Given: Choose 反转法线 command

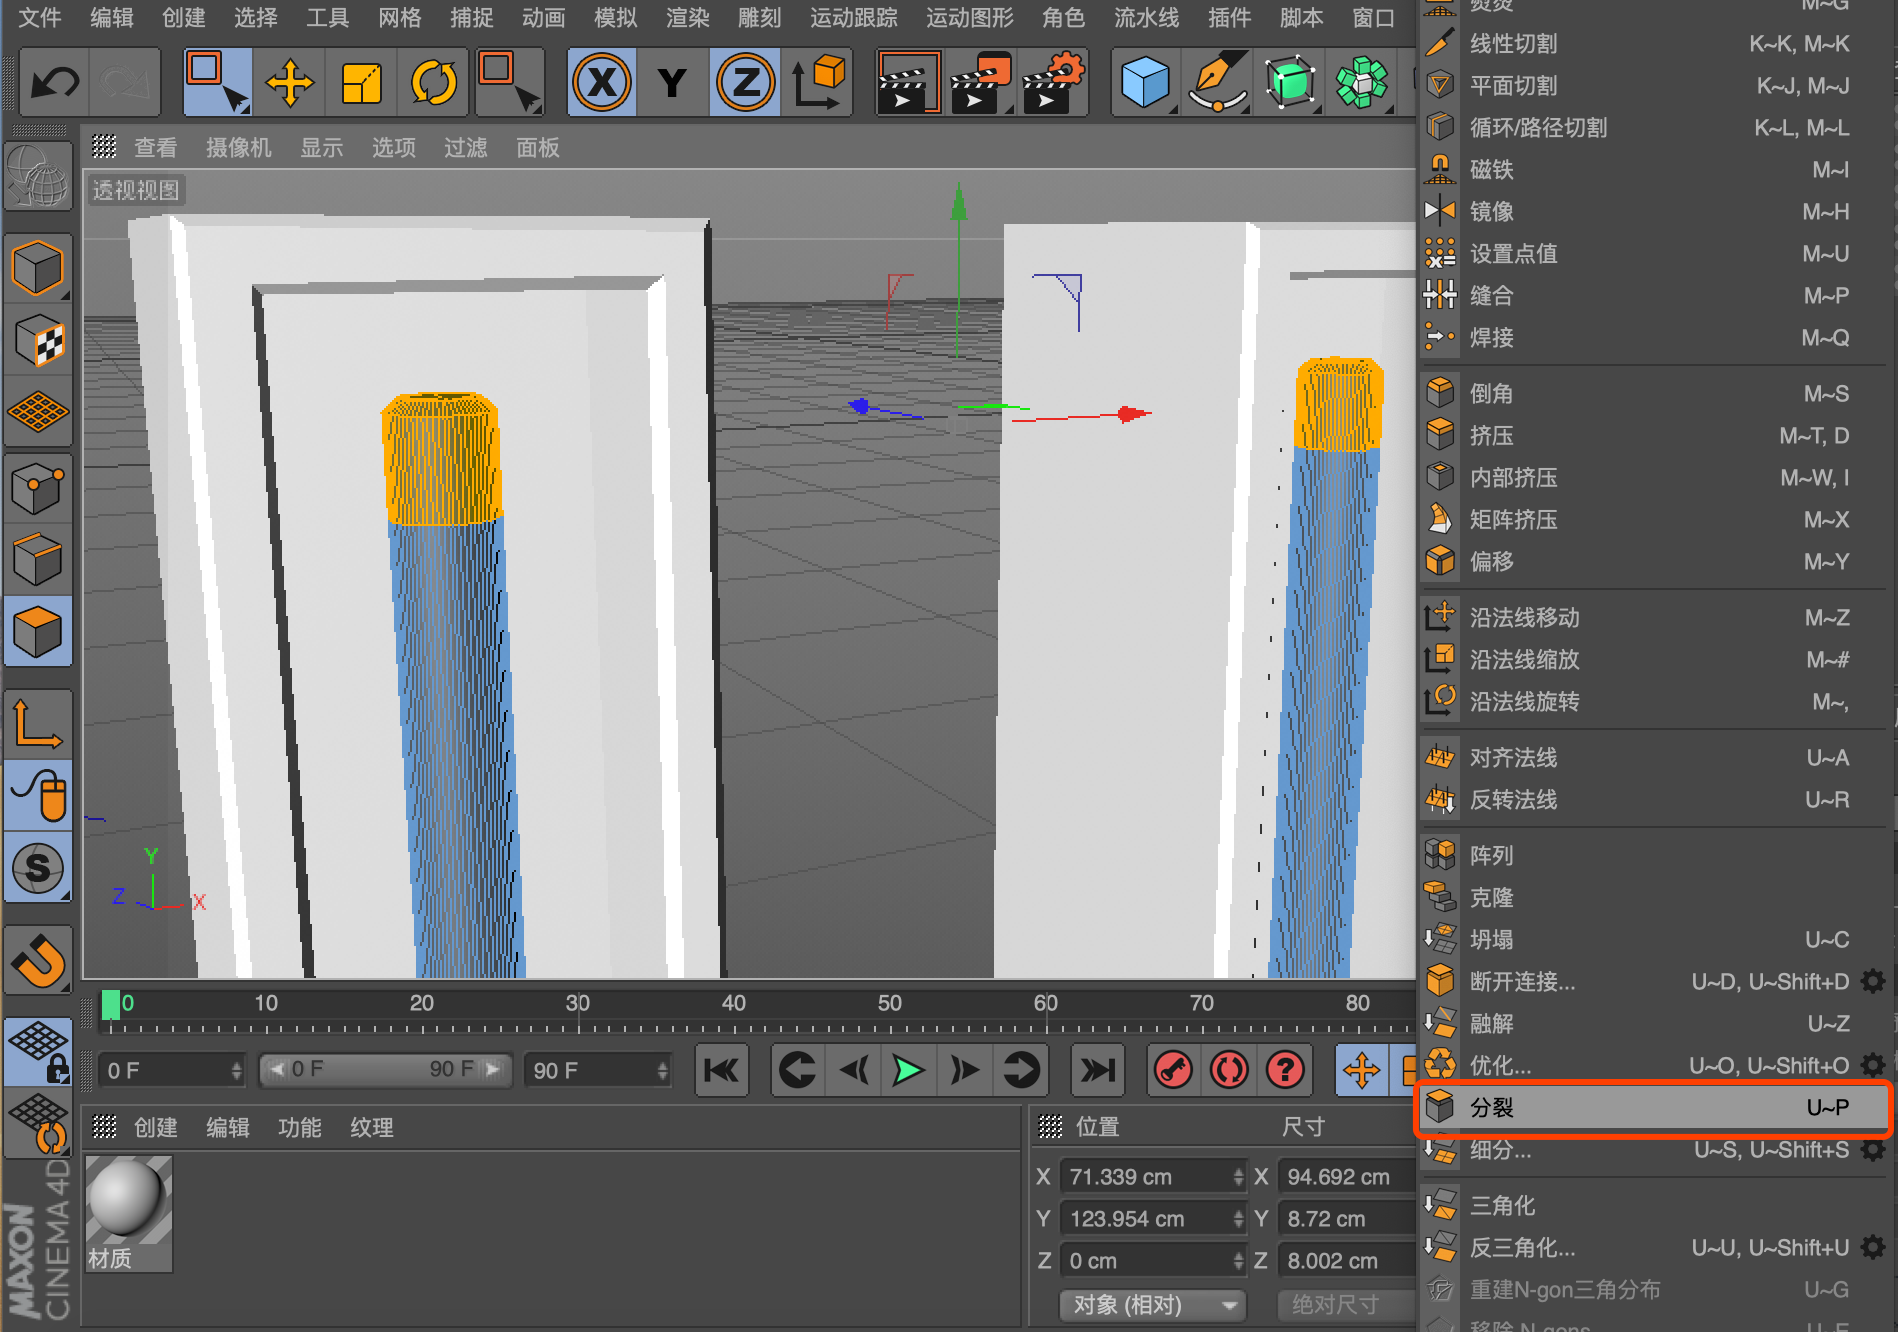Looking at the screenshot, I should tap(1654, 800).
